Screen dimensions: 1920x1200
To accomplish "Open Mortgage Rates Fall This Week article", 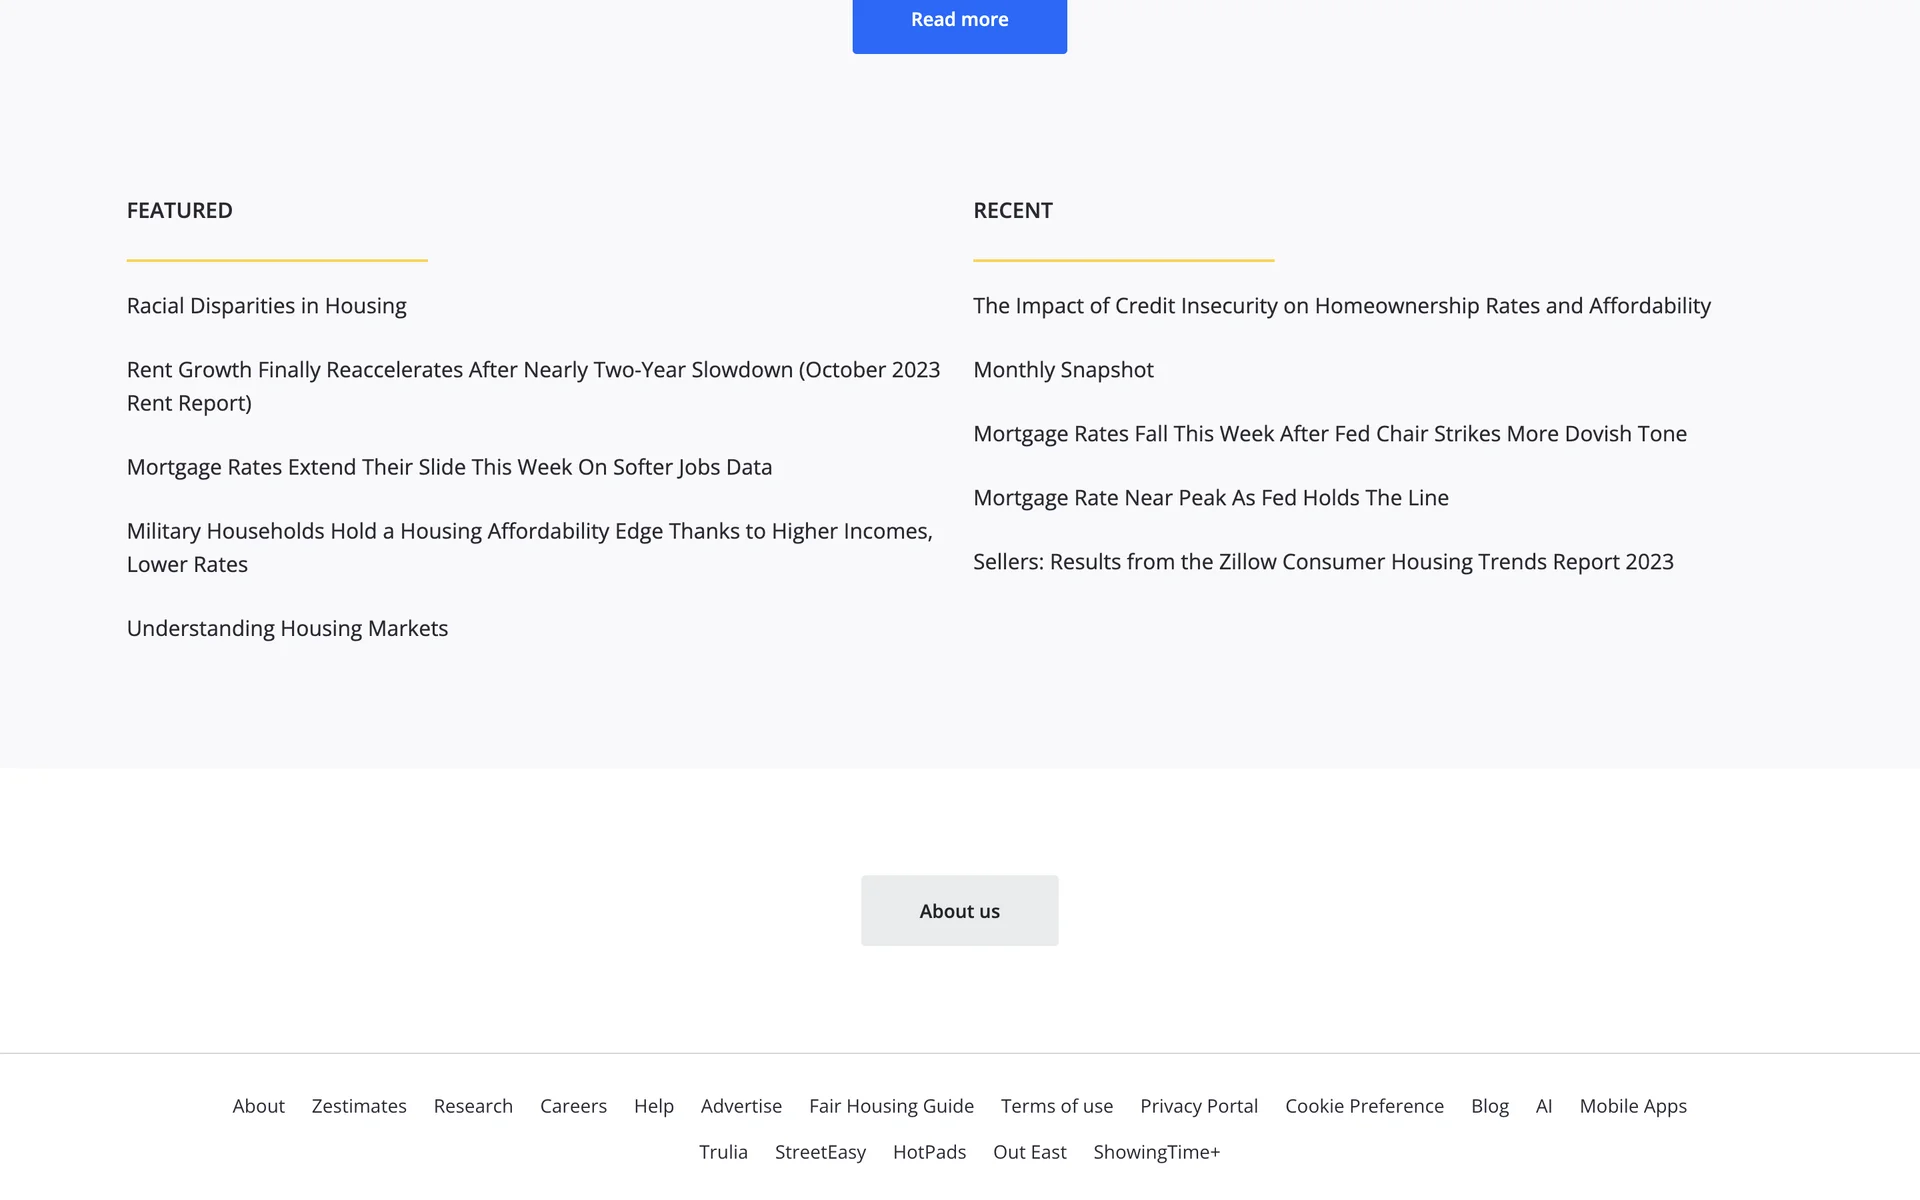I will 1329,434.
